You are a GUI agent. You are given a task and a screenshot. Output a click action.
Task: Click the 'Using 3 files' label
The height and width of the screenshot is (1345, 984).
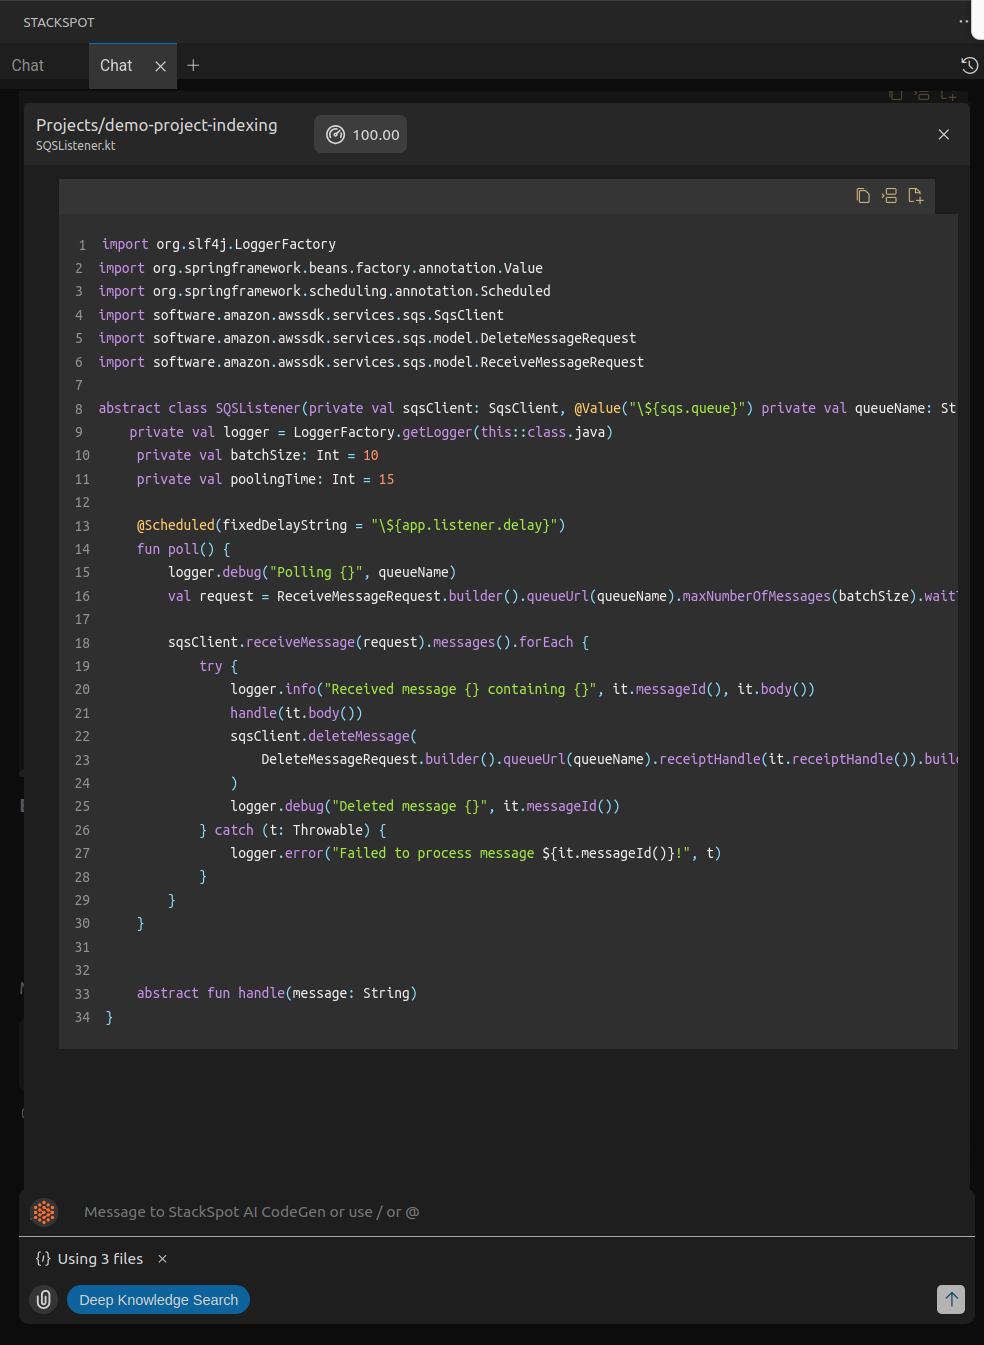[x=100, y=1259]
